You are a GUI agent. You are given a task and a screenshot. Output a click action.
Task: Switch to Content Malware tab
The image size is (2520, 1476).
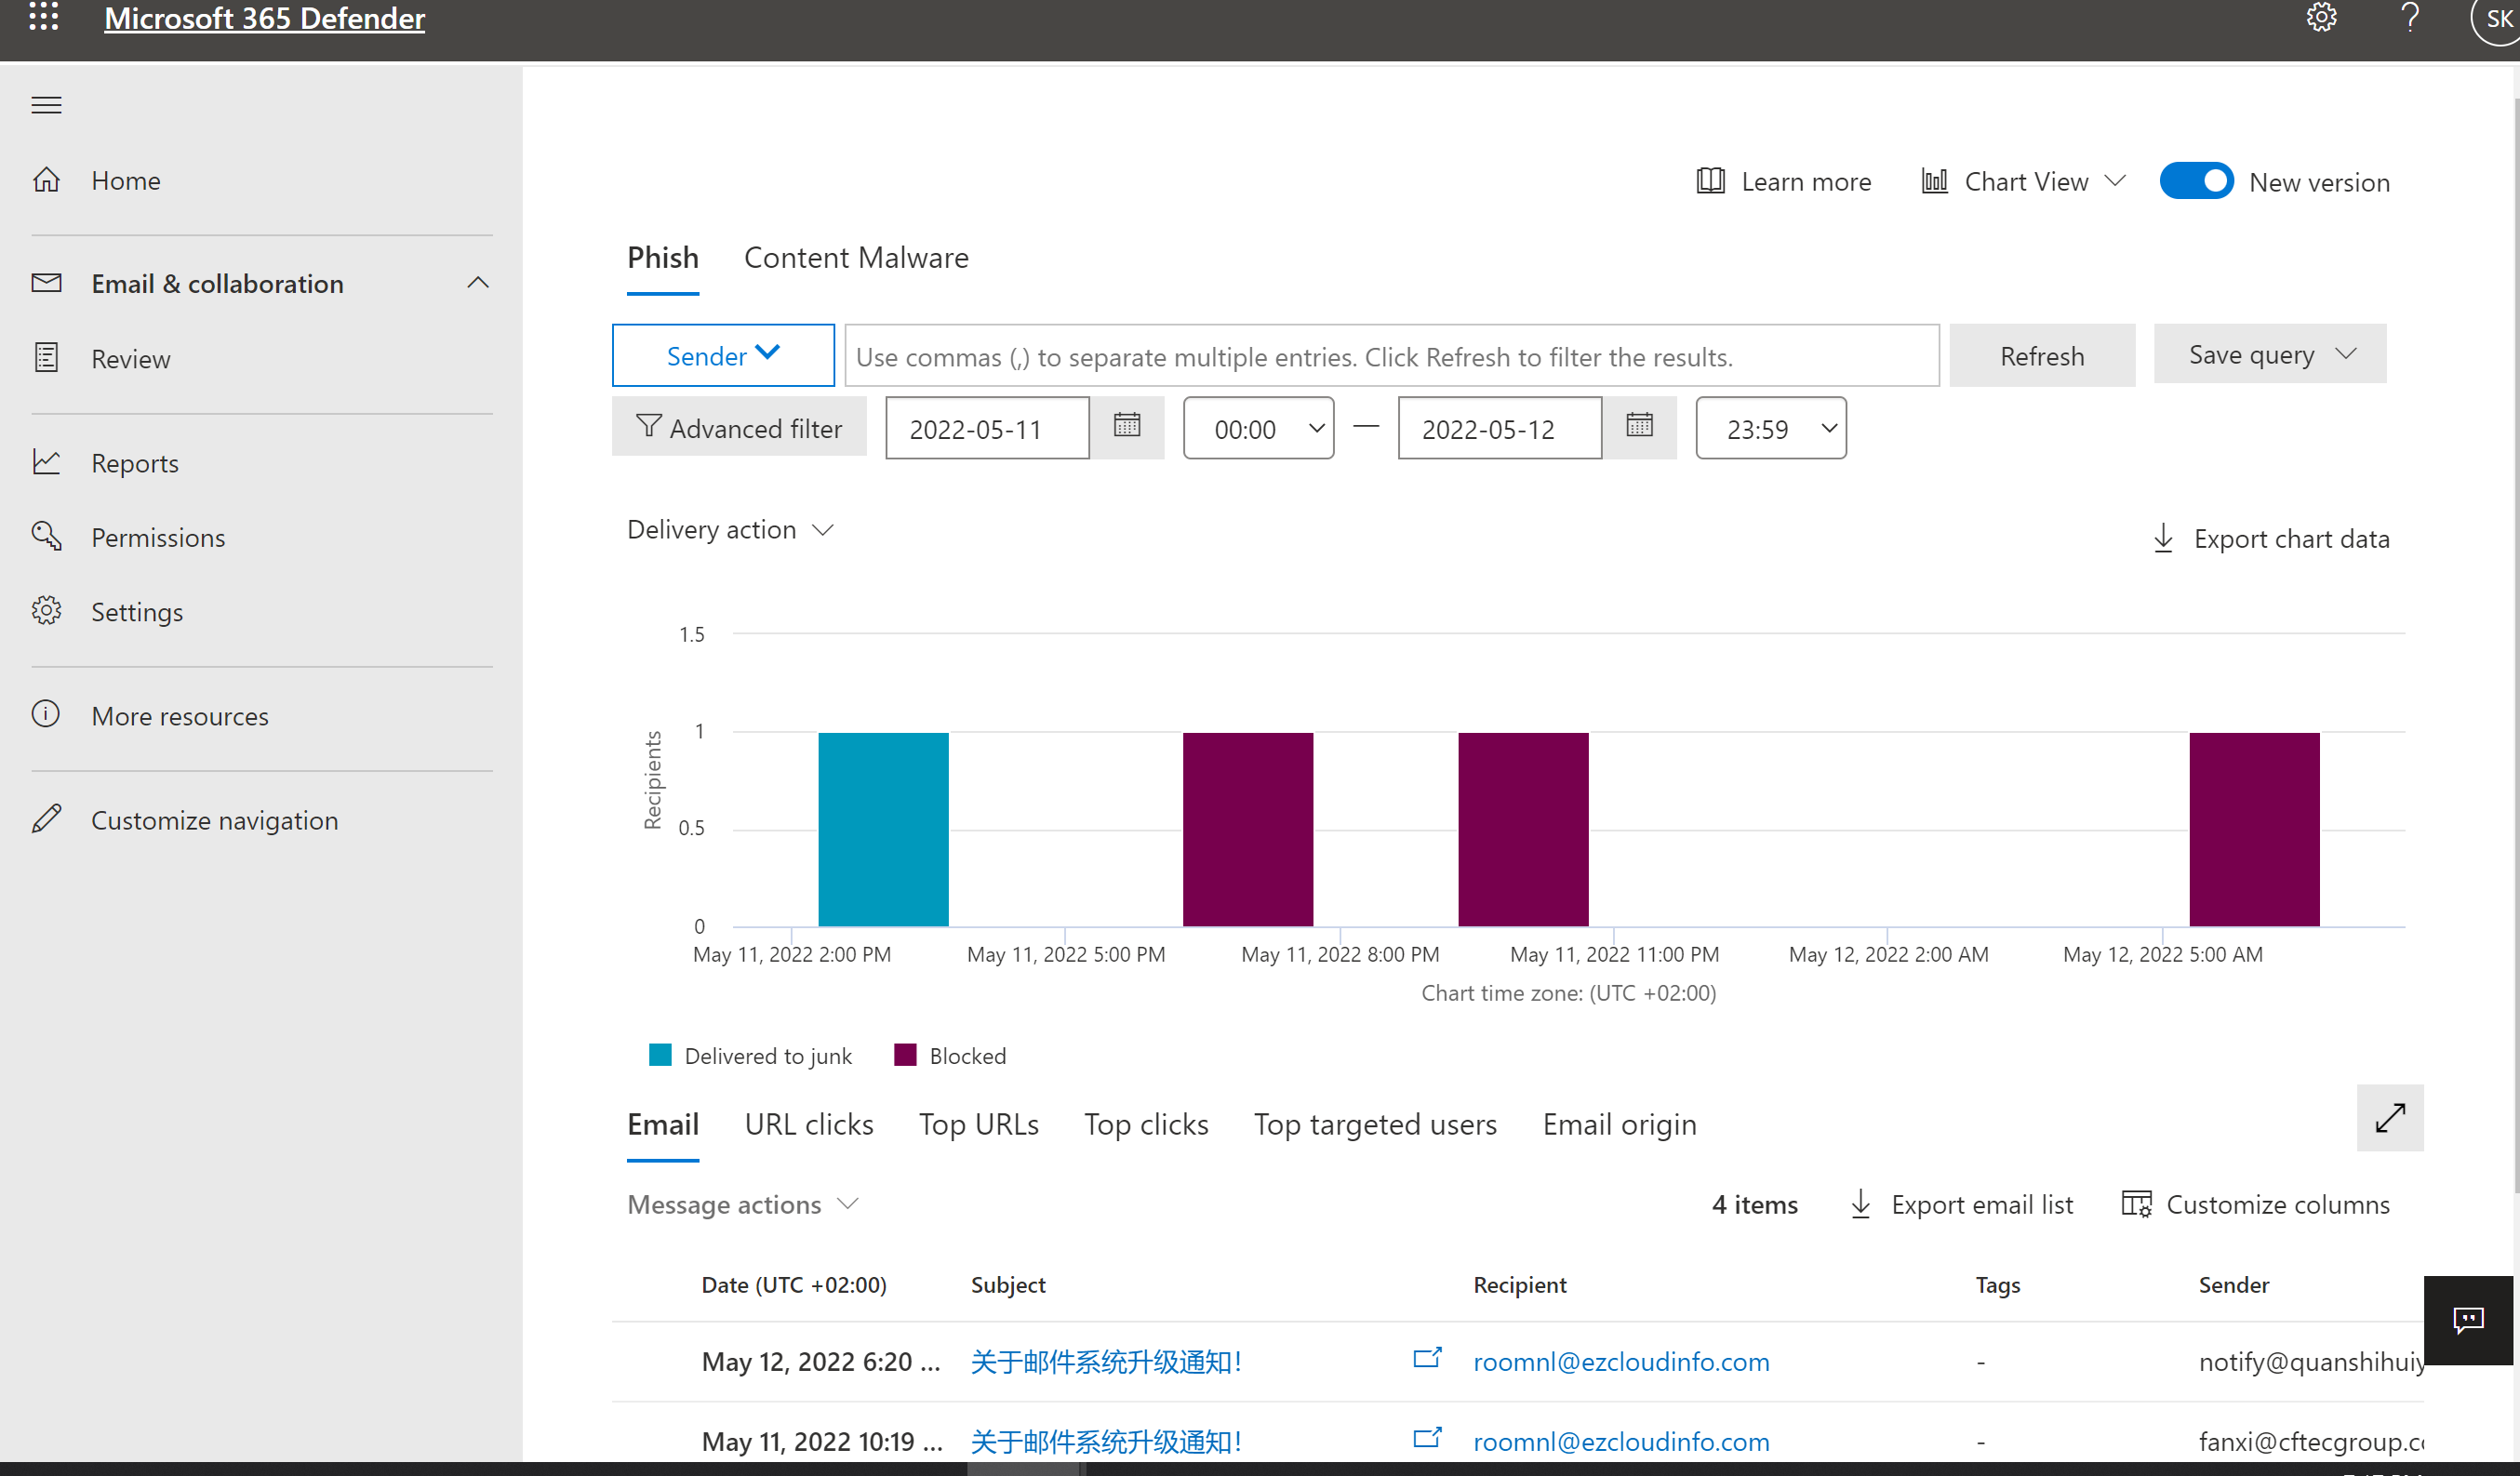(x=856, y=258)
